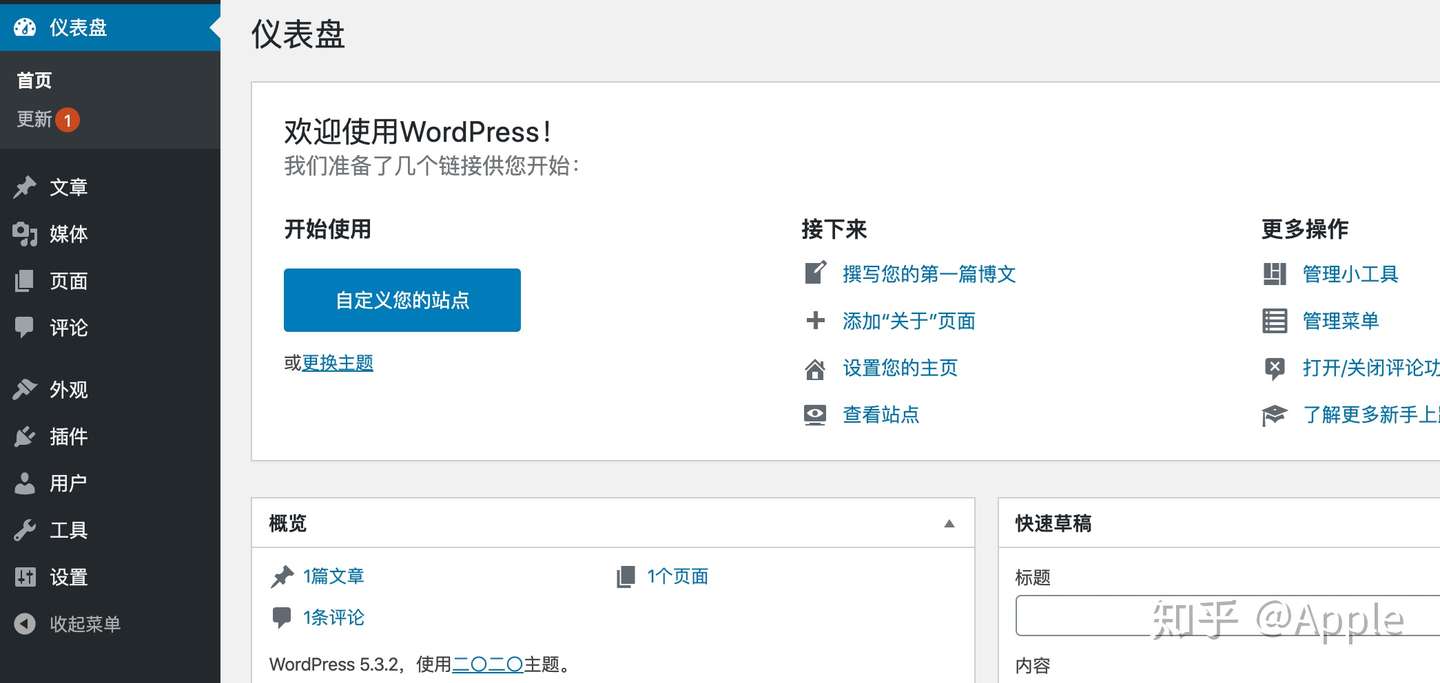Click the update count badge showing 1
Screen dimensions: 1440x683
pos(67,120)
